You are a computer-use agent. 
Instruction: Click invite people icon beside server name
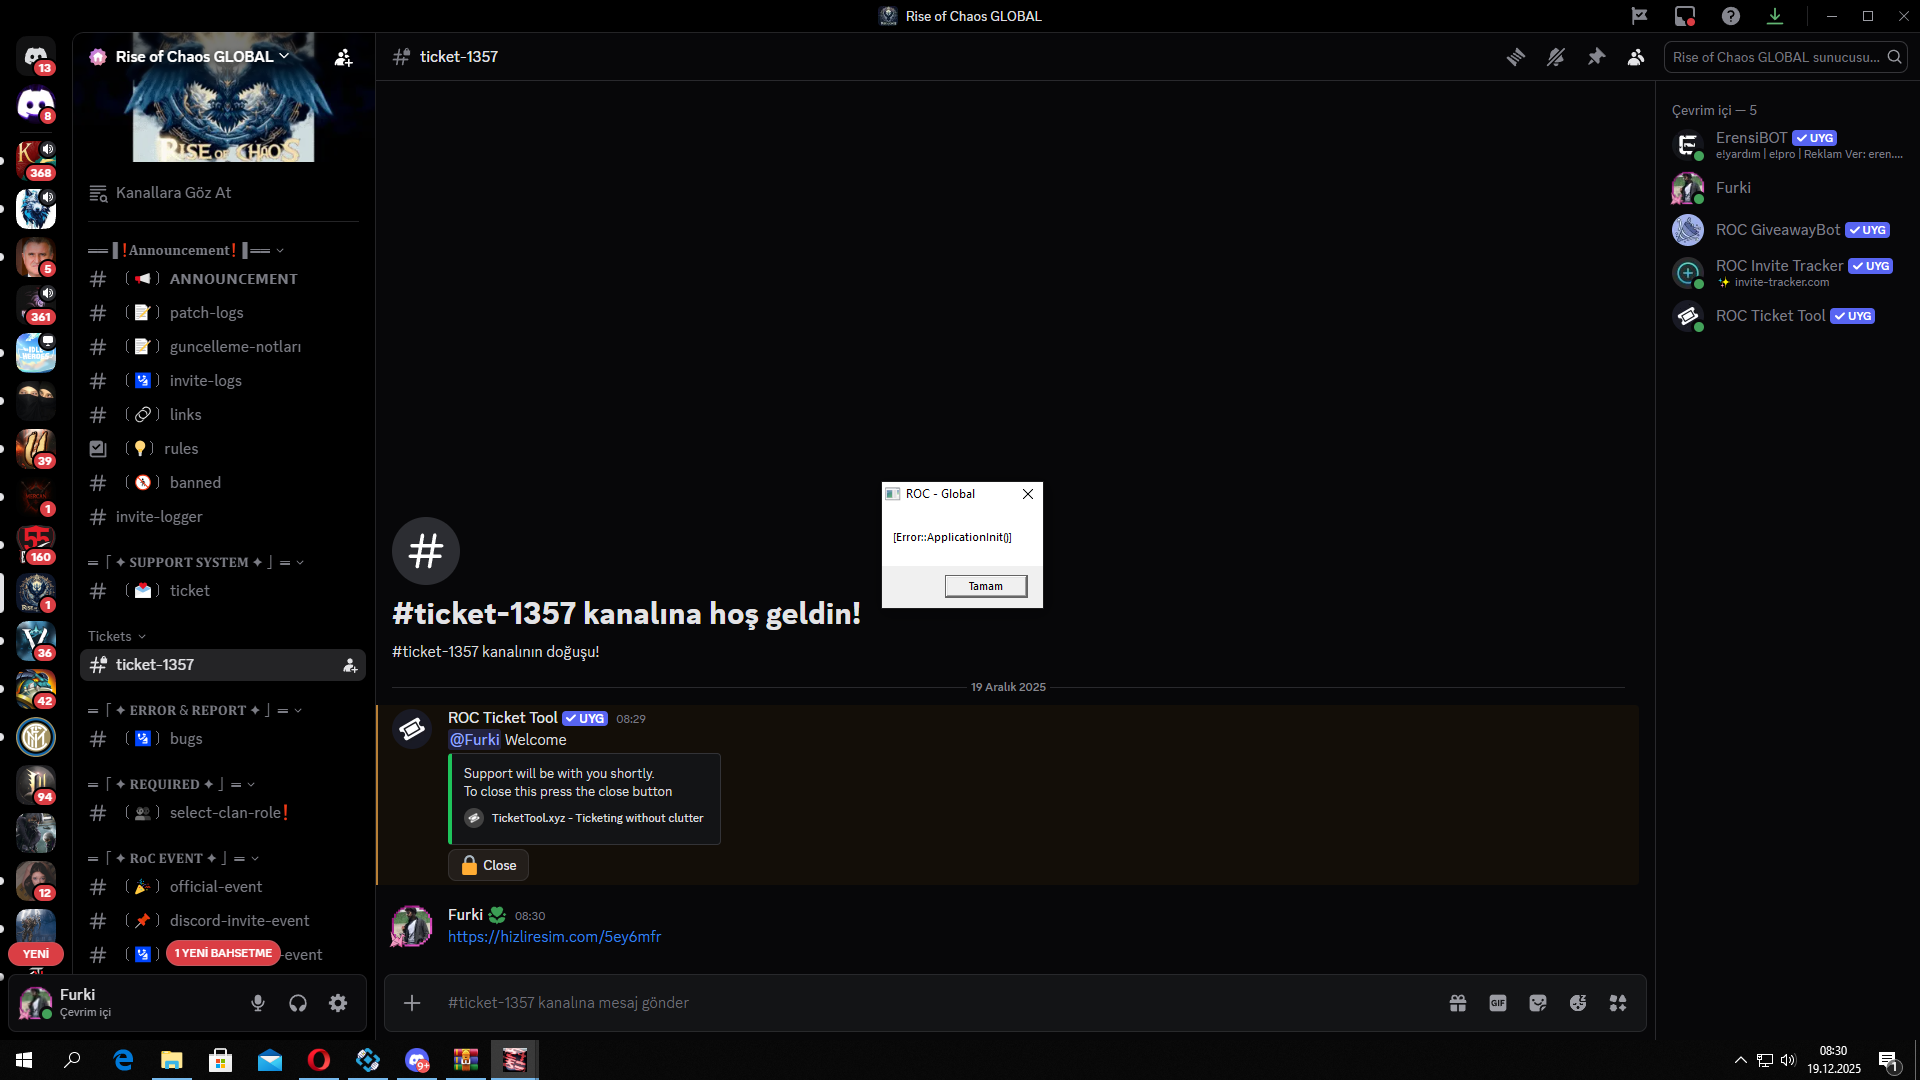(343, 57)
